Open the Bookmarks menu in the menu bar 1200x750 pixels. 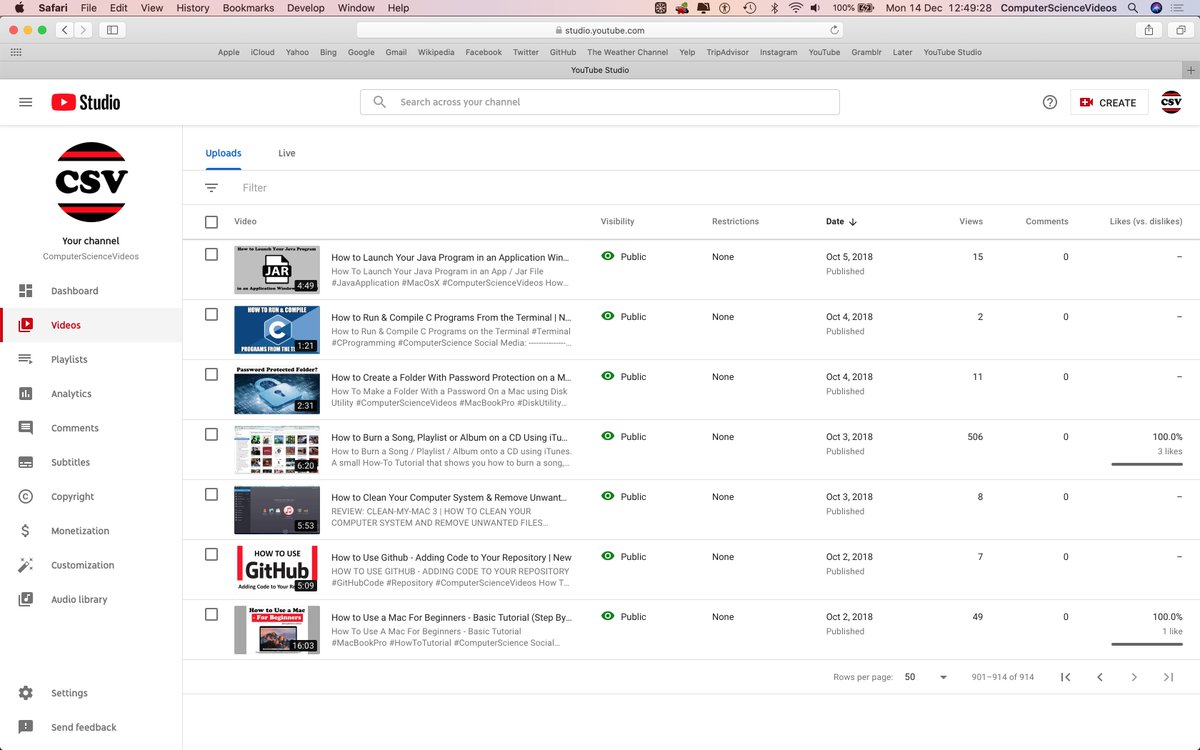pyautogui.click(x=247, y=7)
